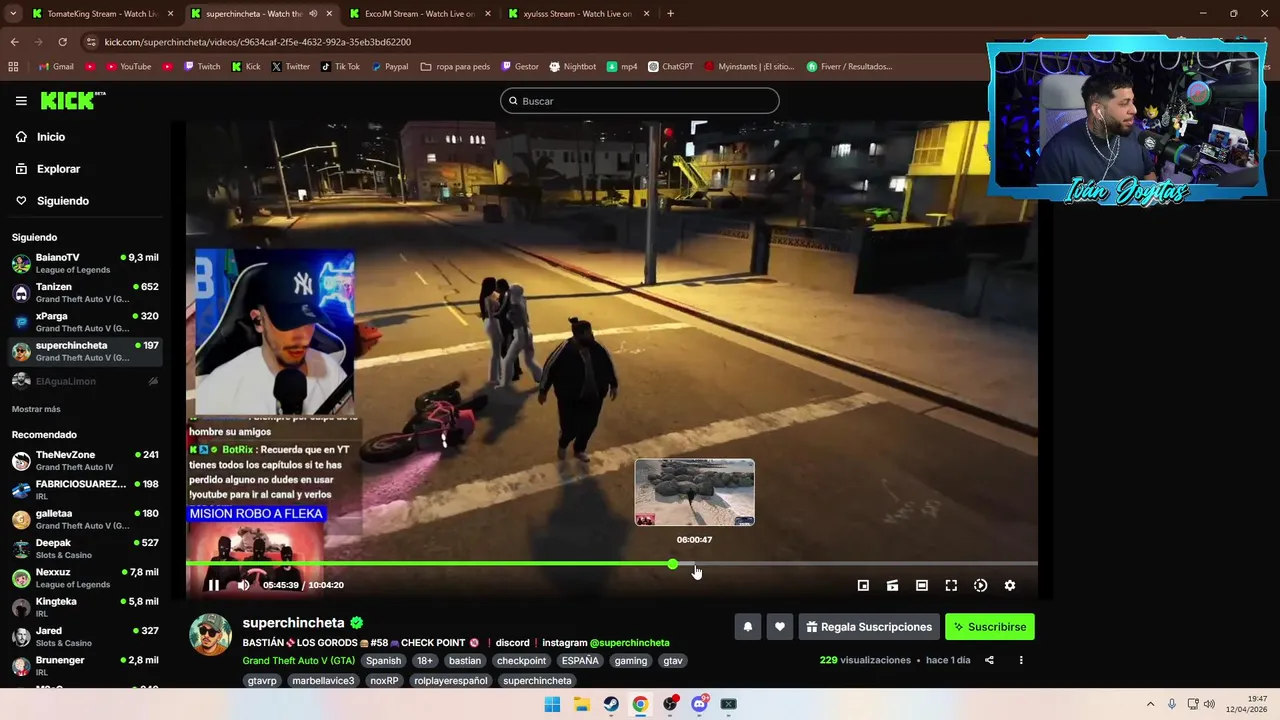This screenshot has width=1280, height=720.
Task: Open Tanizen channel in Siguiendo list
Action: pos(85,293)
